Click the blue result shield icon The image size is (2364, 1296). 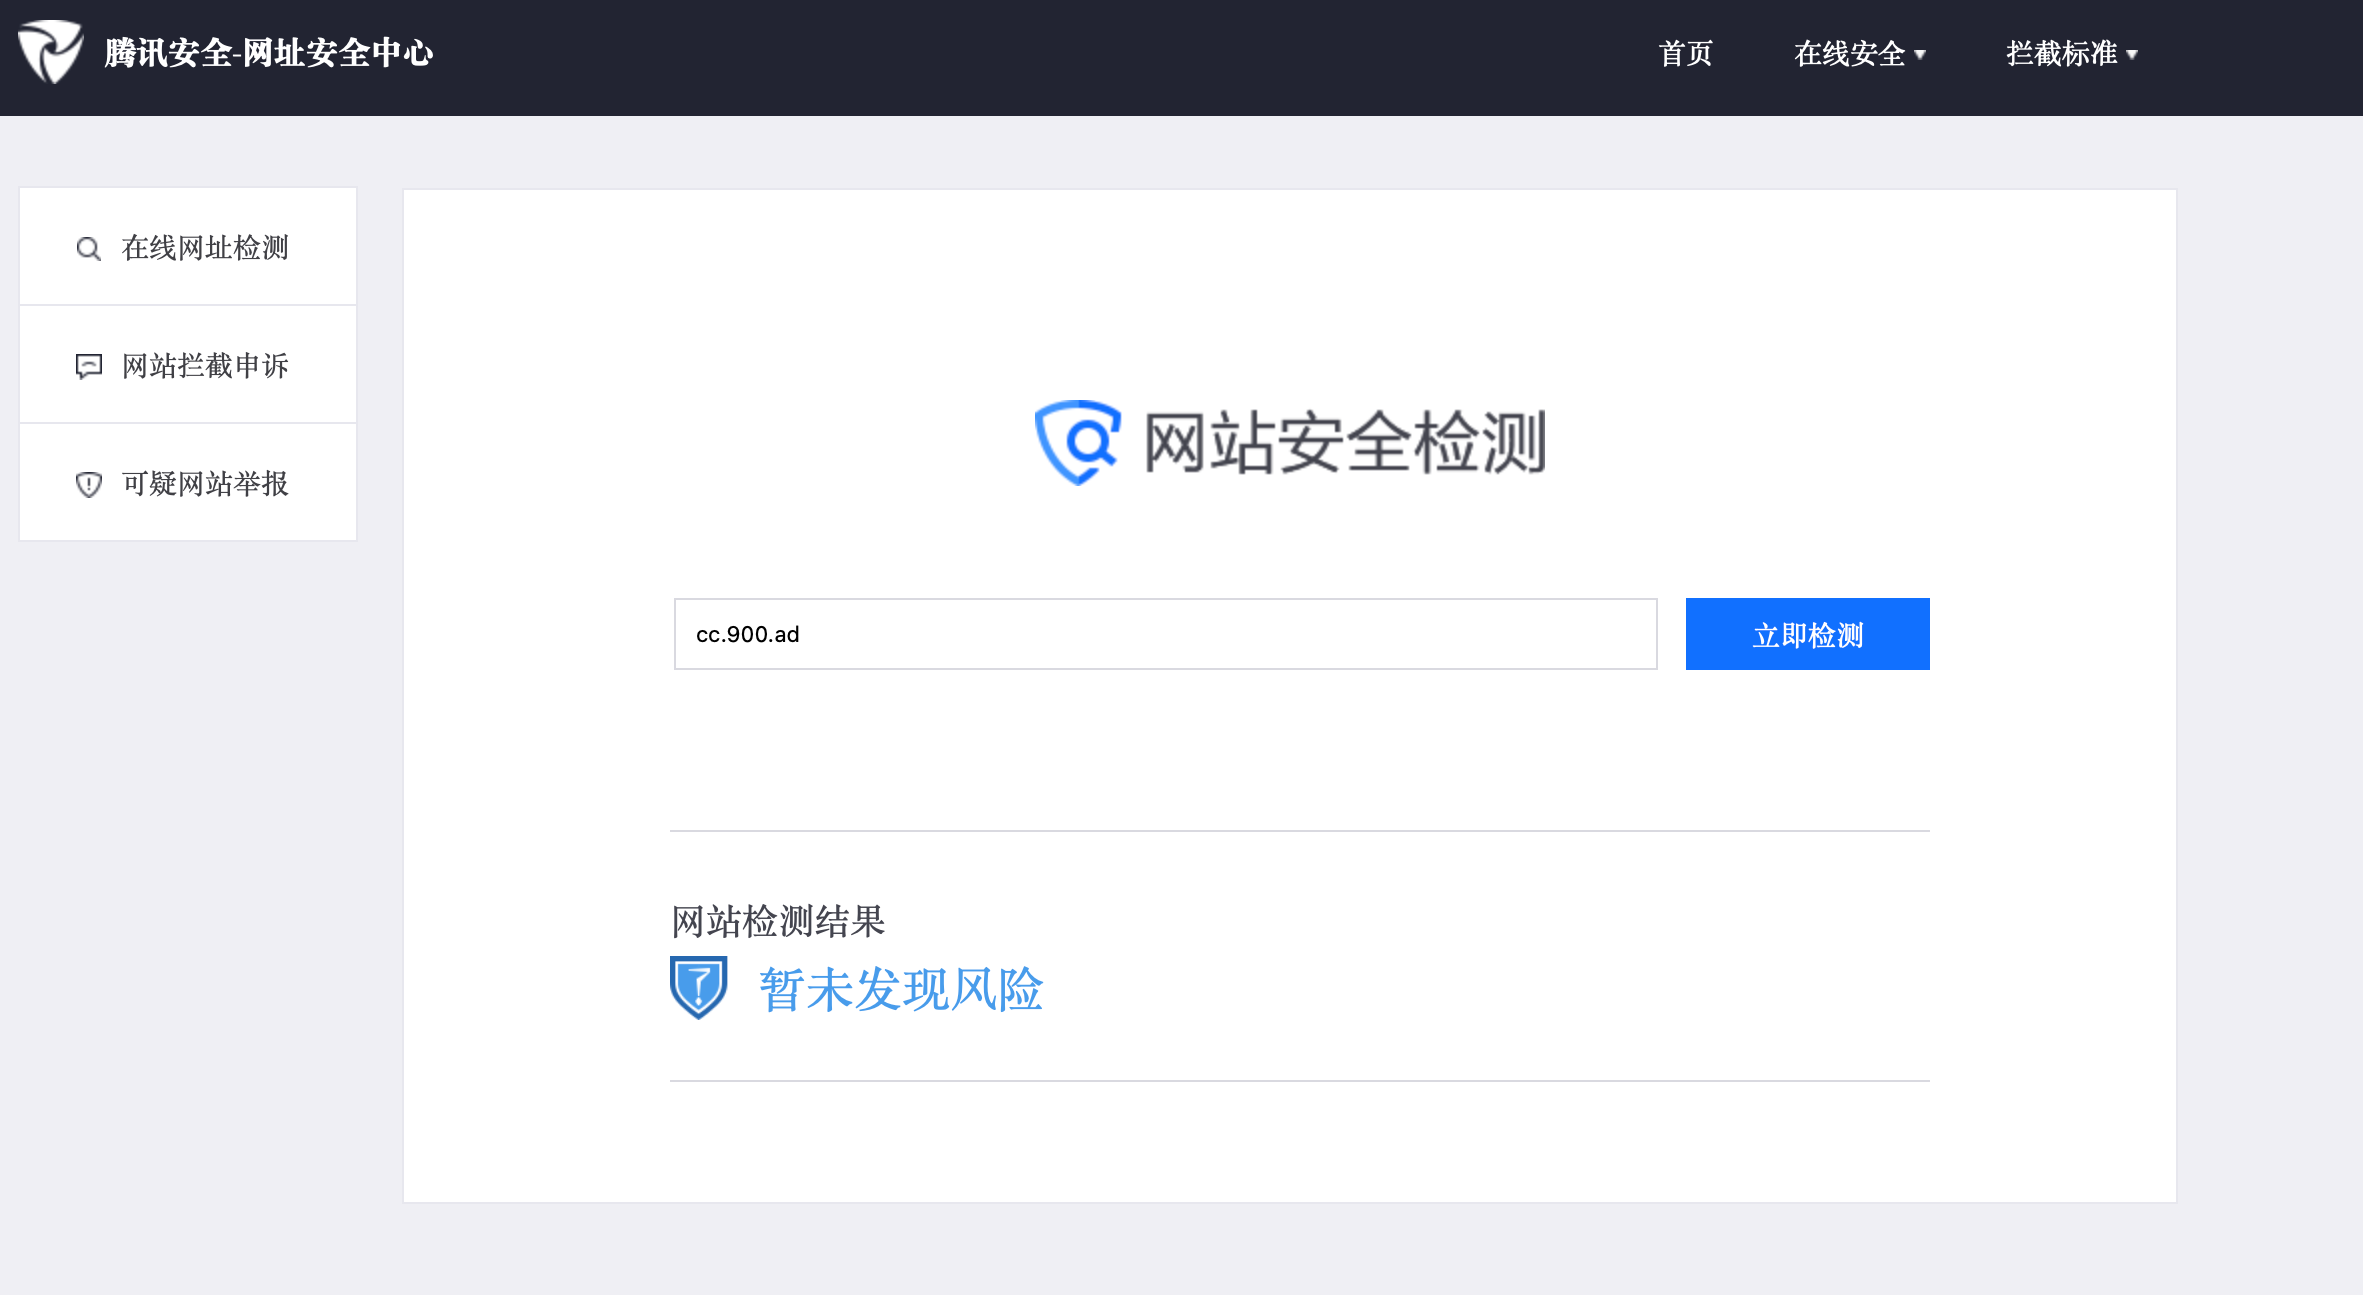pos(698,987)
